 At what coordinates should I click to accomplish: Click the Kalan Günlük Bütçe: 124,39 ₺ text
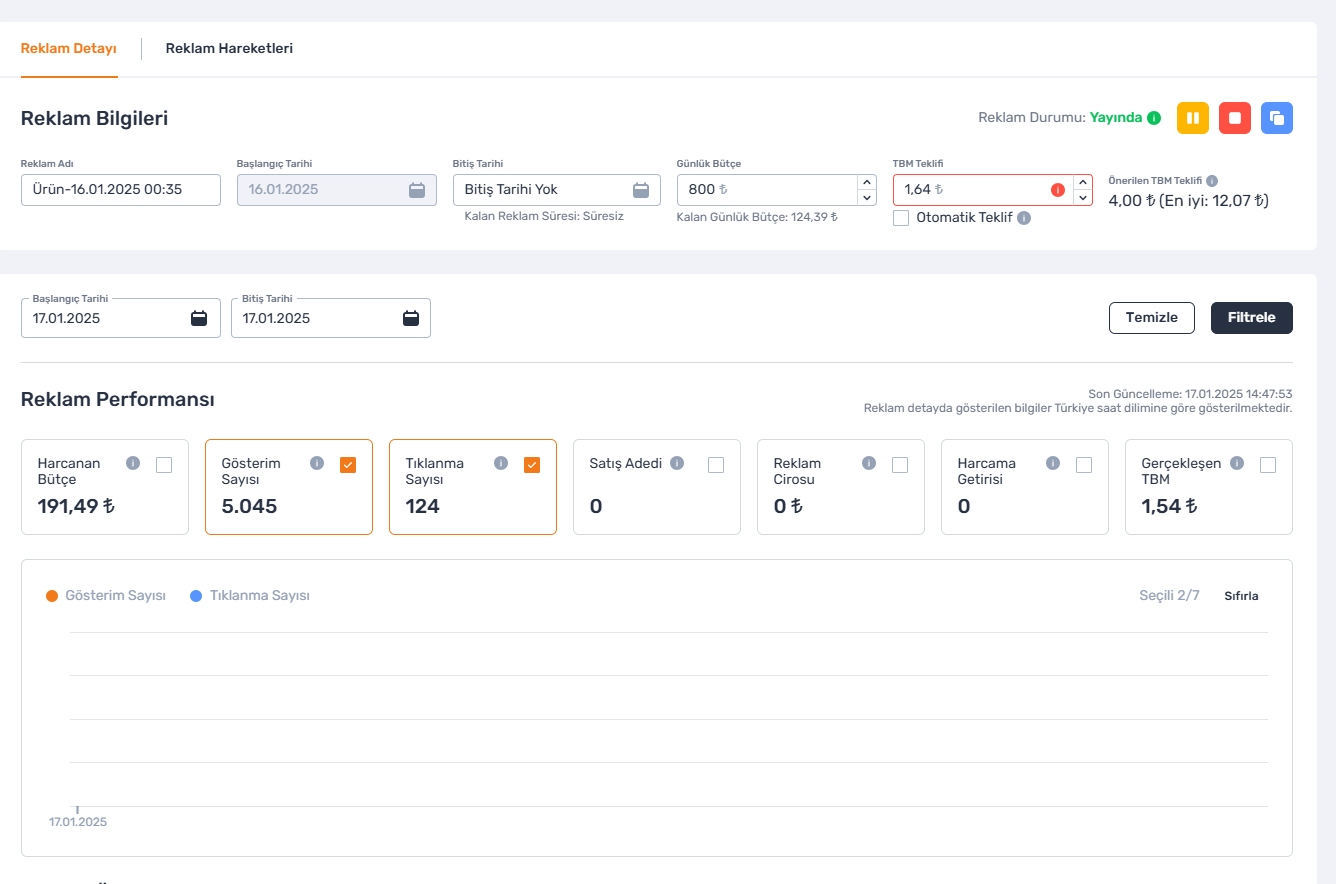coord(757,216)
